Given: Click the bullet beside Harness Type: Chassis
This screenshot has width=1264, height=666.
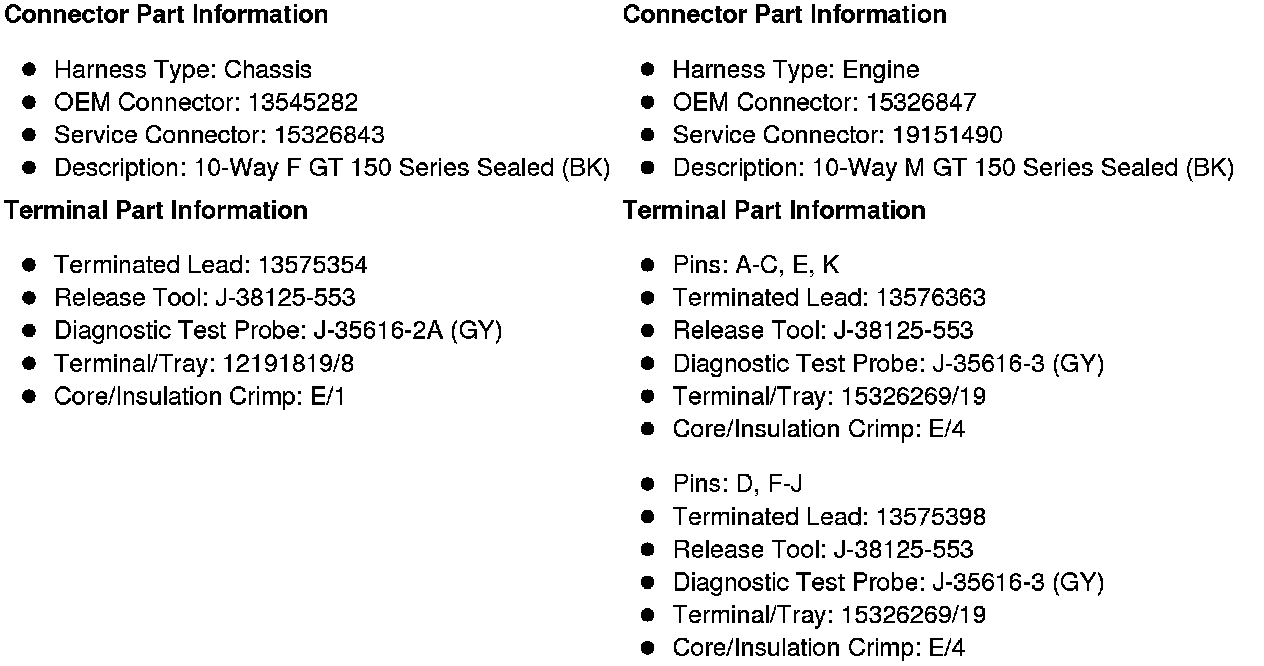Looking at the screenshot, I should point(30,70).
